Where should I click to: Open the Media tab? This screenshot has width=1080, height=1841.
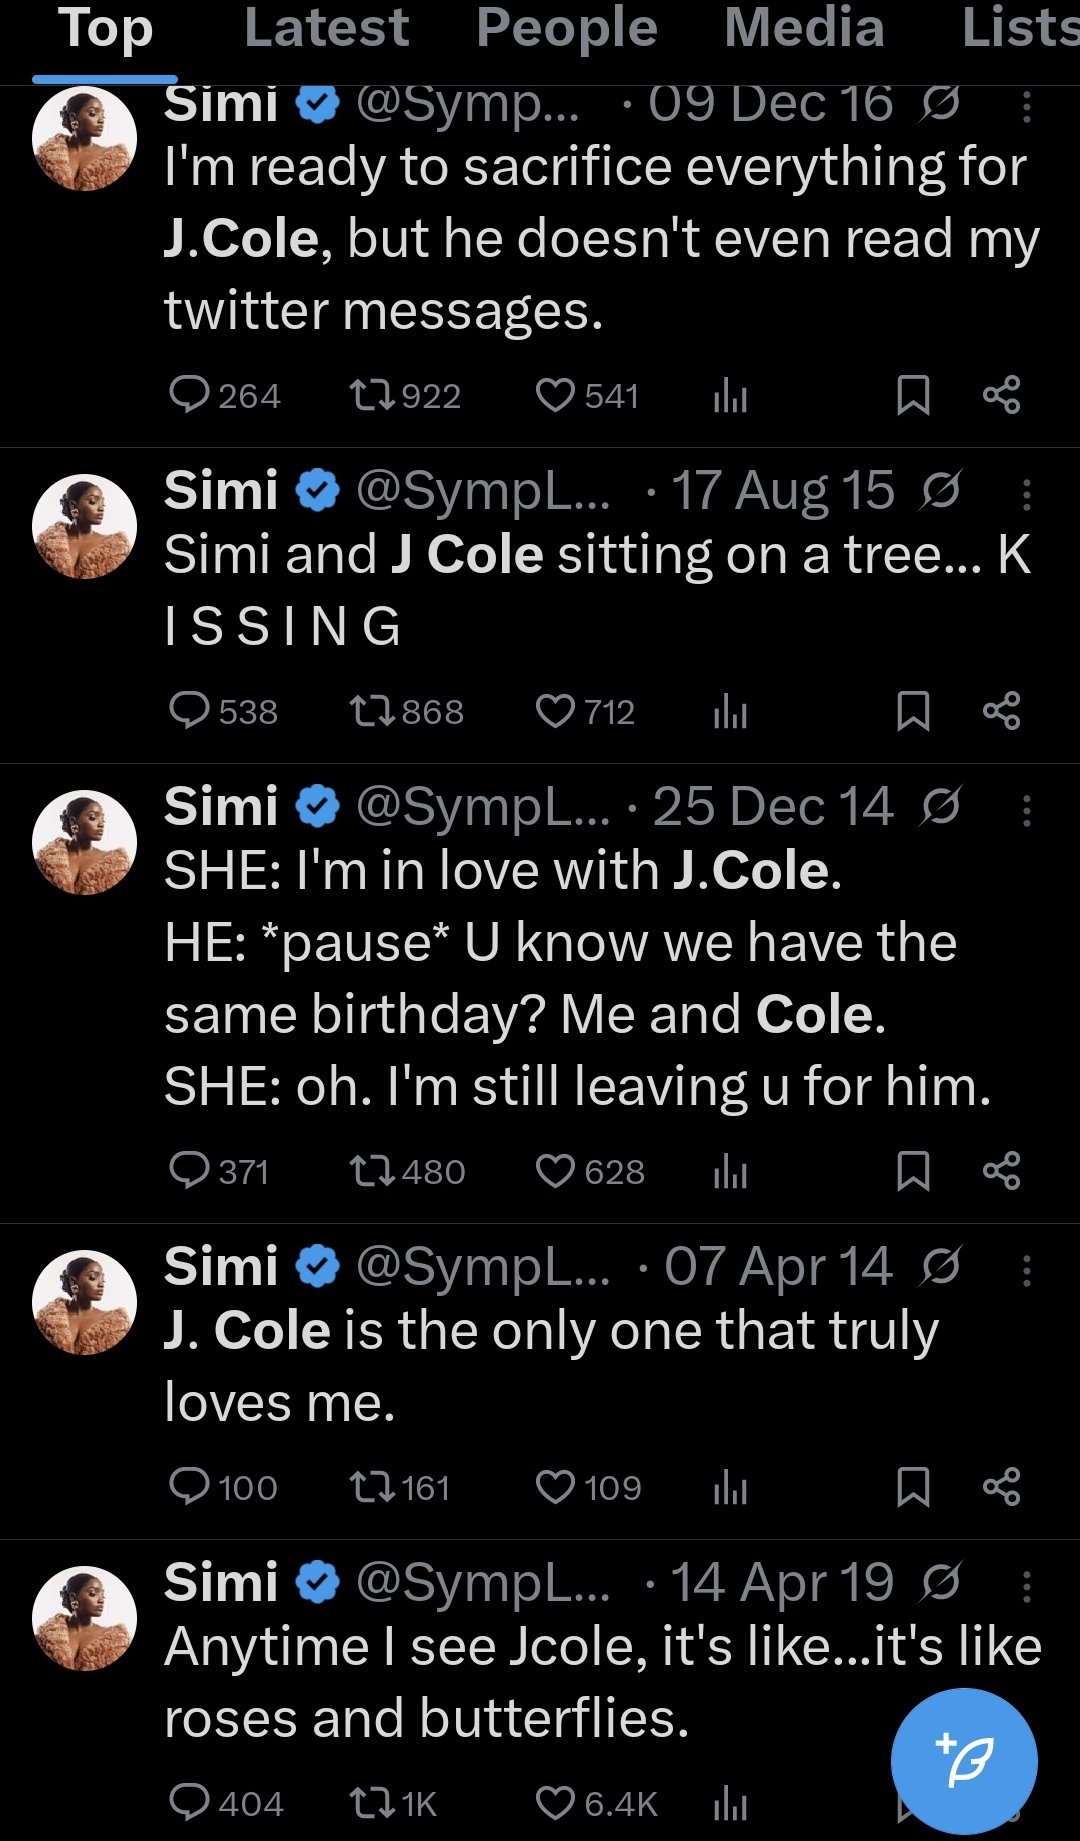(804, 28)
